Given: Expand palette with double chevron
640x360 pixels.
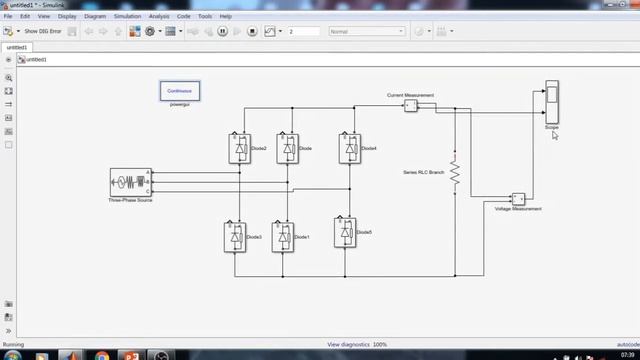Looking at the screenshot, I should pyautogui.click(x=9, y=331).
